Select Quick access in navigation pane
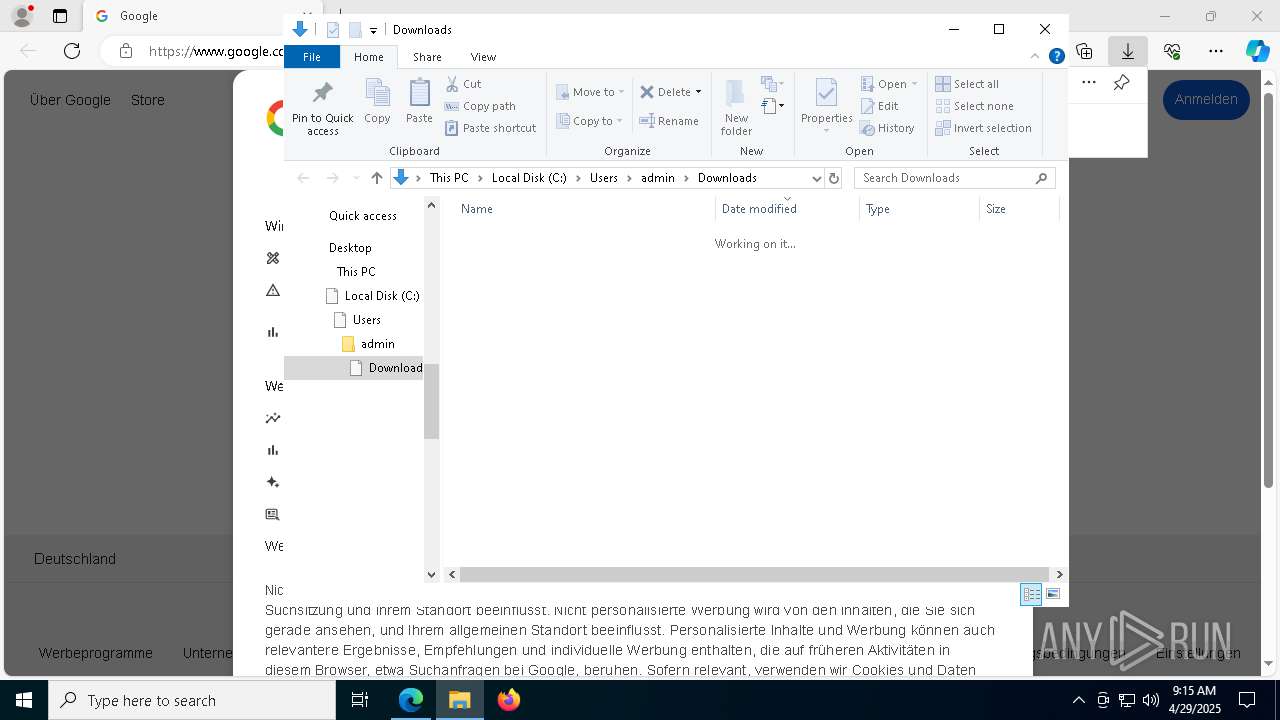 [362, 216]
